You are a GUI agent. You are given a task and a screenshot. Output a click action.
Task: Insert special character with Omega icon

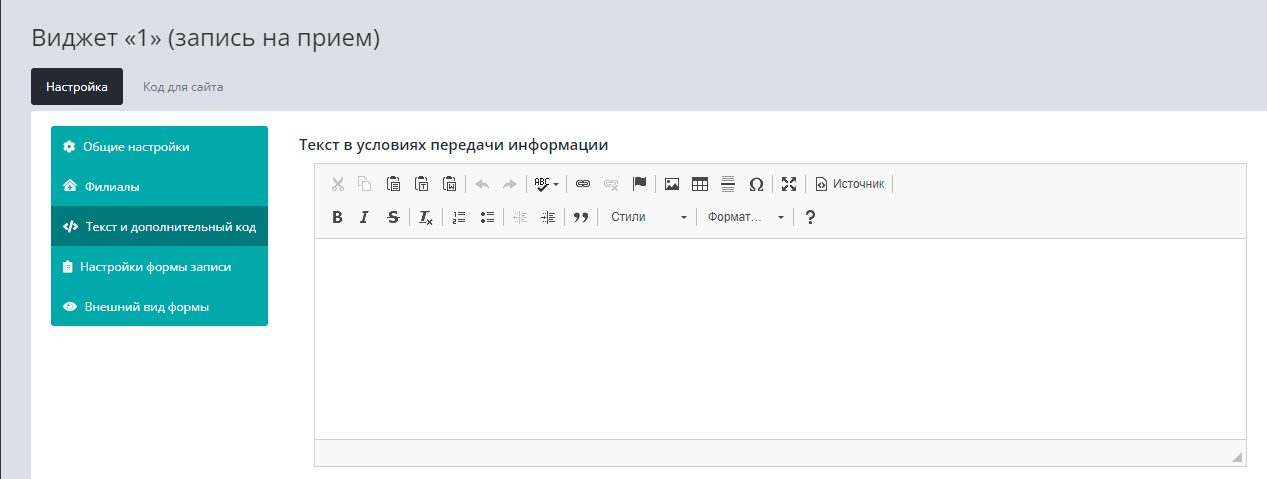pos(756,184)
